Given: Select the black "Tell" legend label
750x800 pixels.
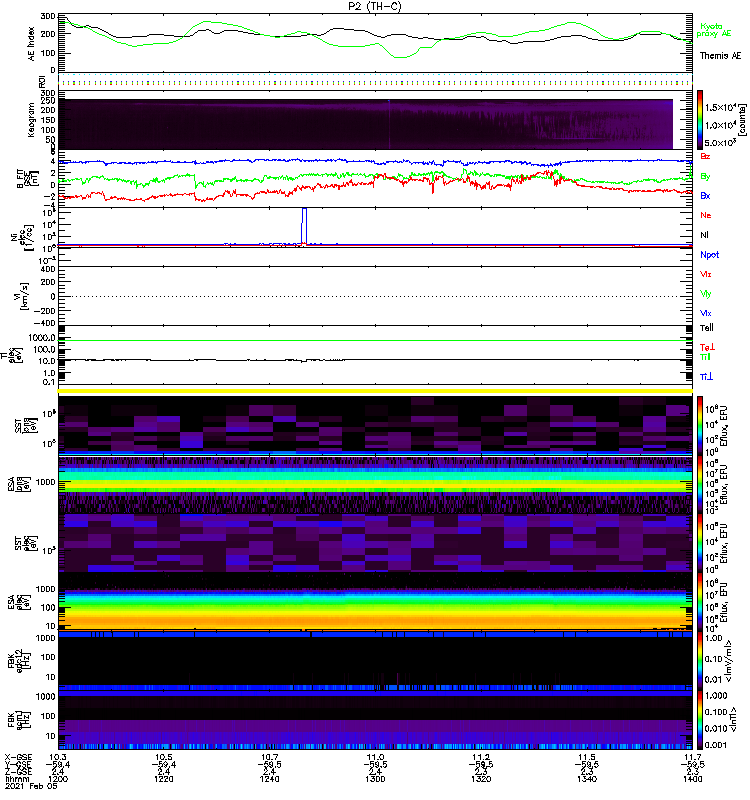Looking at the screenshot, I should click(707, 328).
